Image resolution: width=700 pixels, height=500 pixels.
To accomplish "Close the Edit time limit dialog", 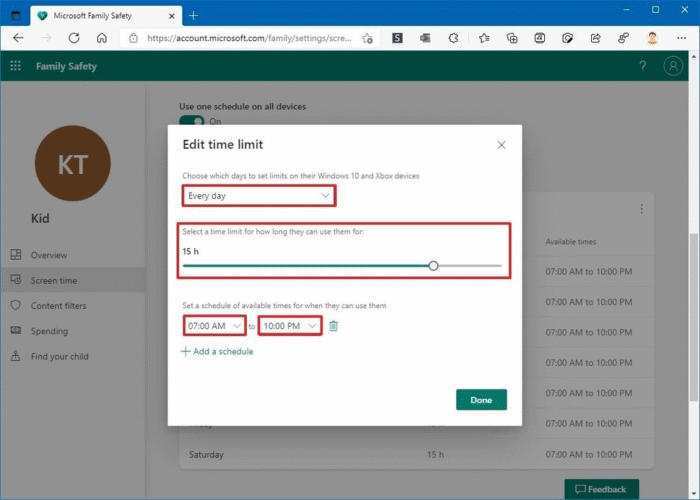I will (x=501, y=145).
